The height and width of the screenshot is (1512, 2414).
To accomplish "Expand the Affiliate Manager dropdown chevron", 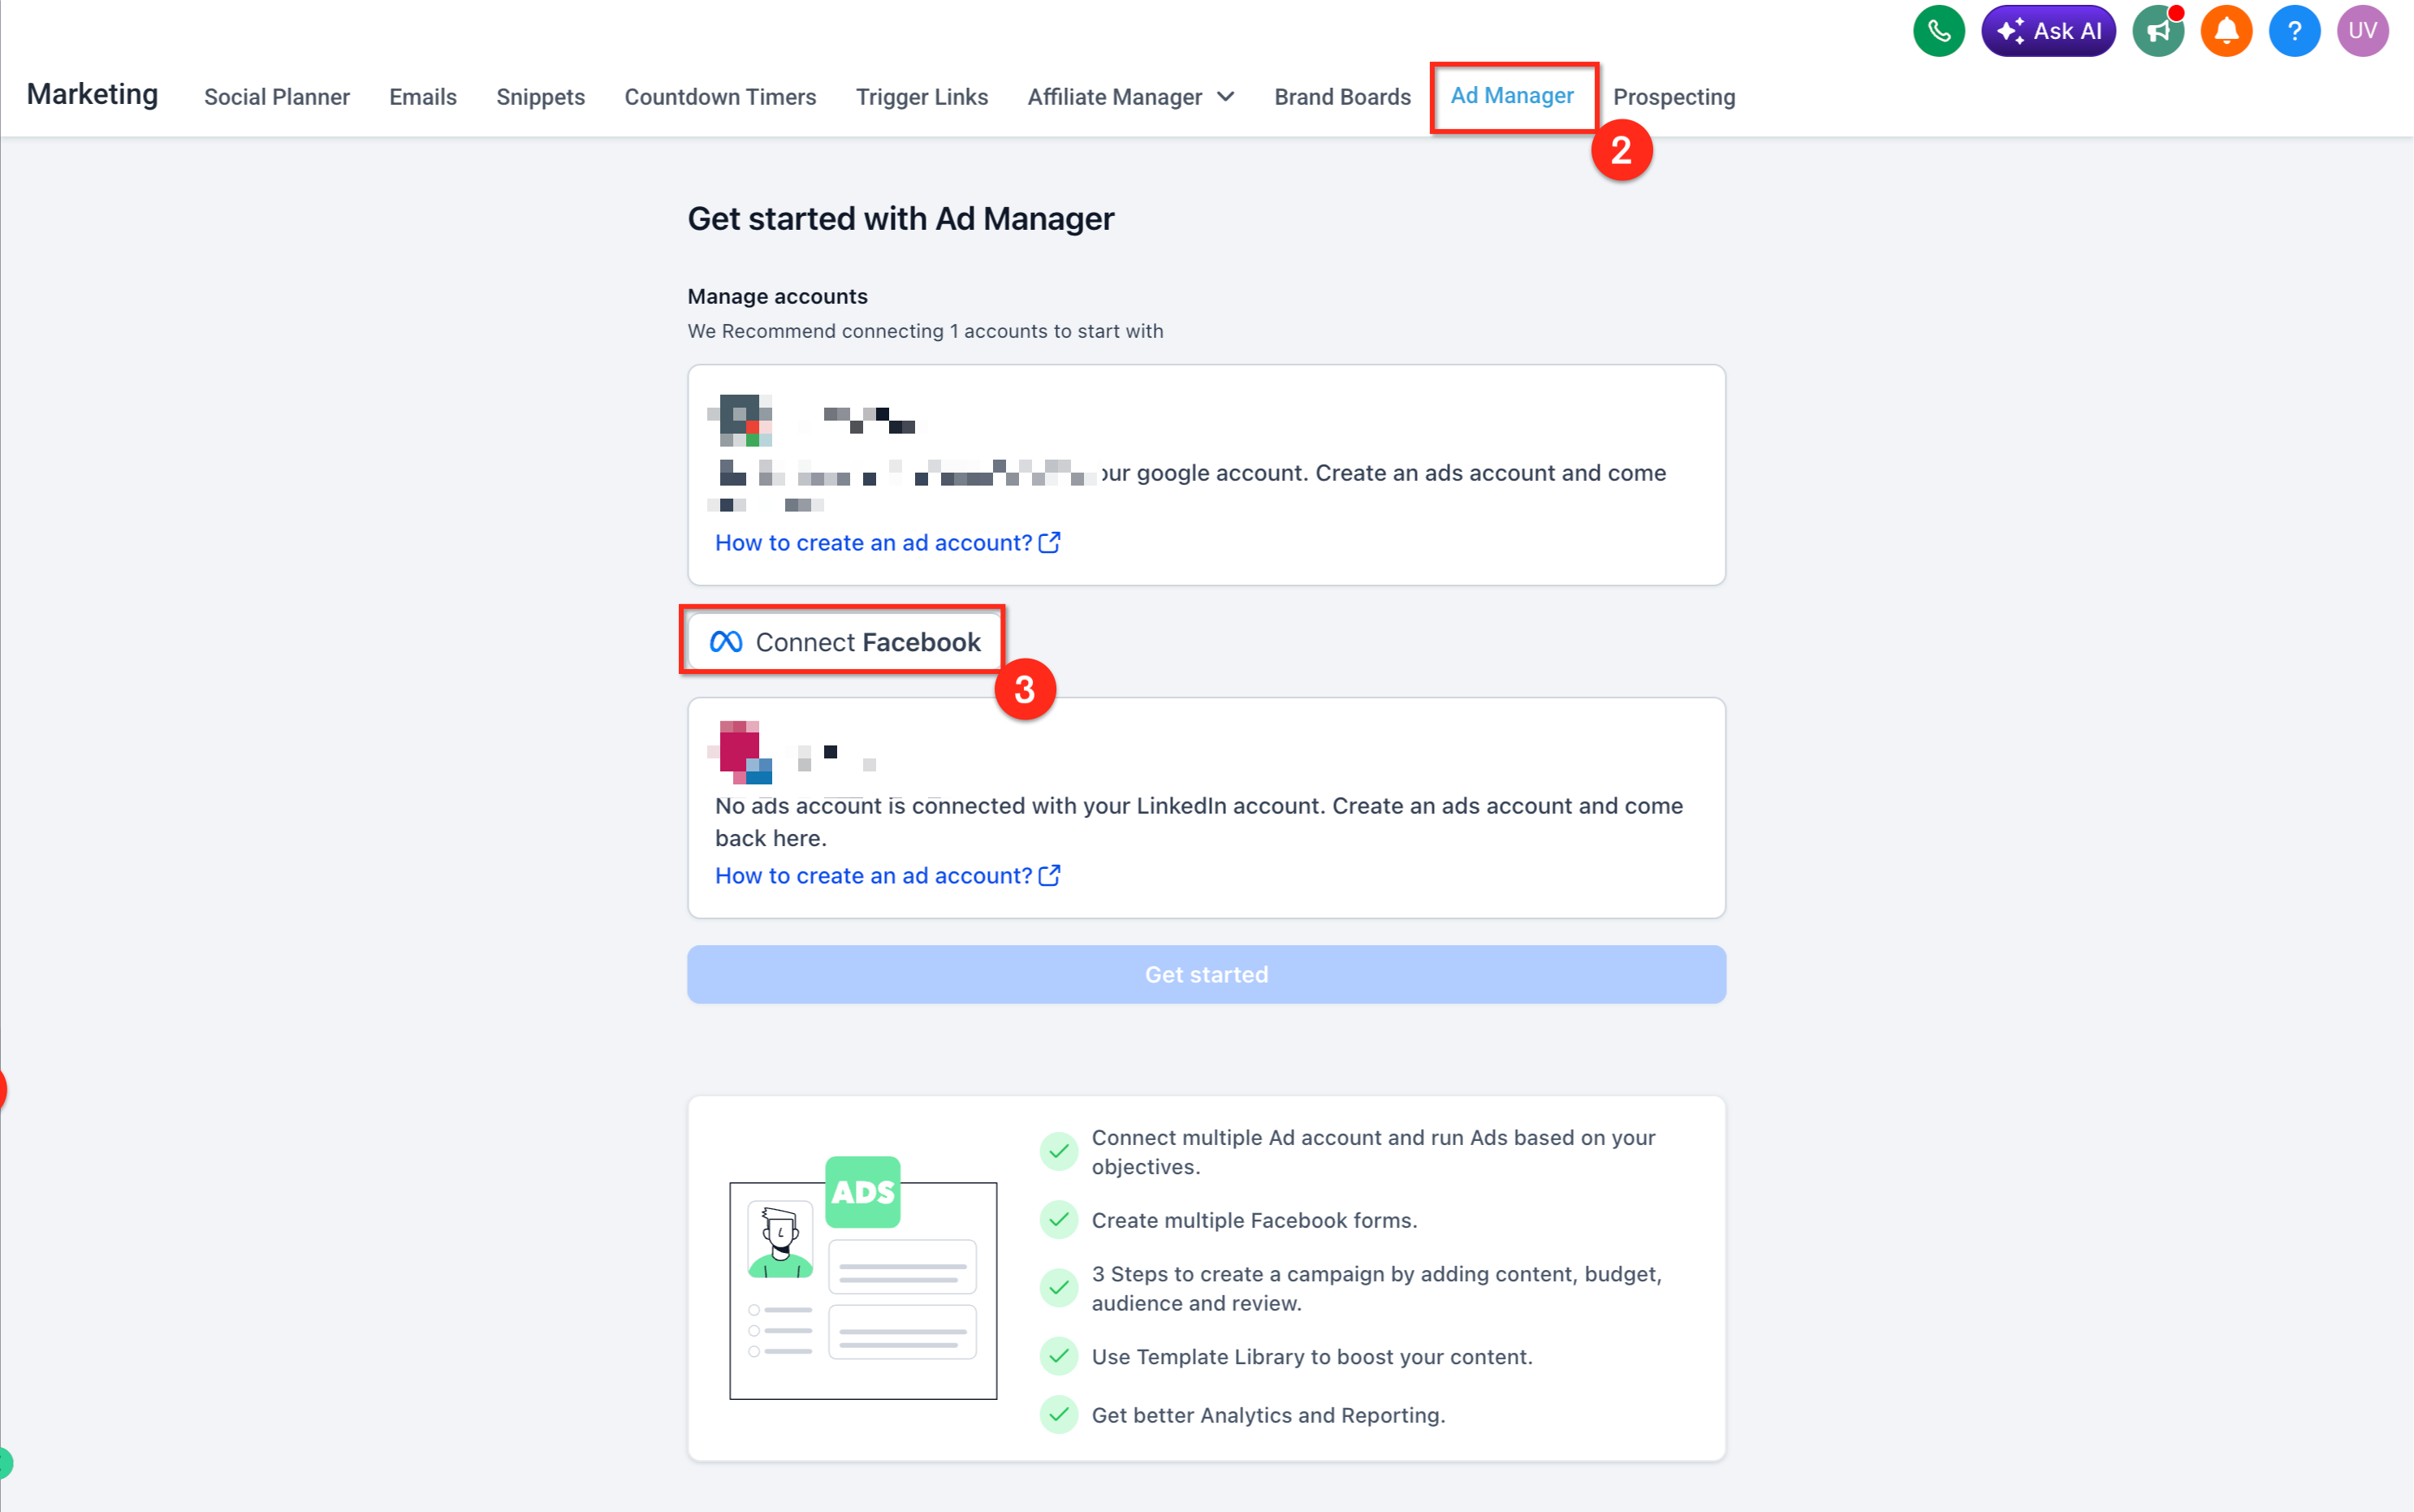I will pyautogui.click(x=1225, y=97).
